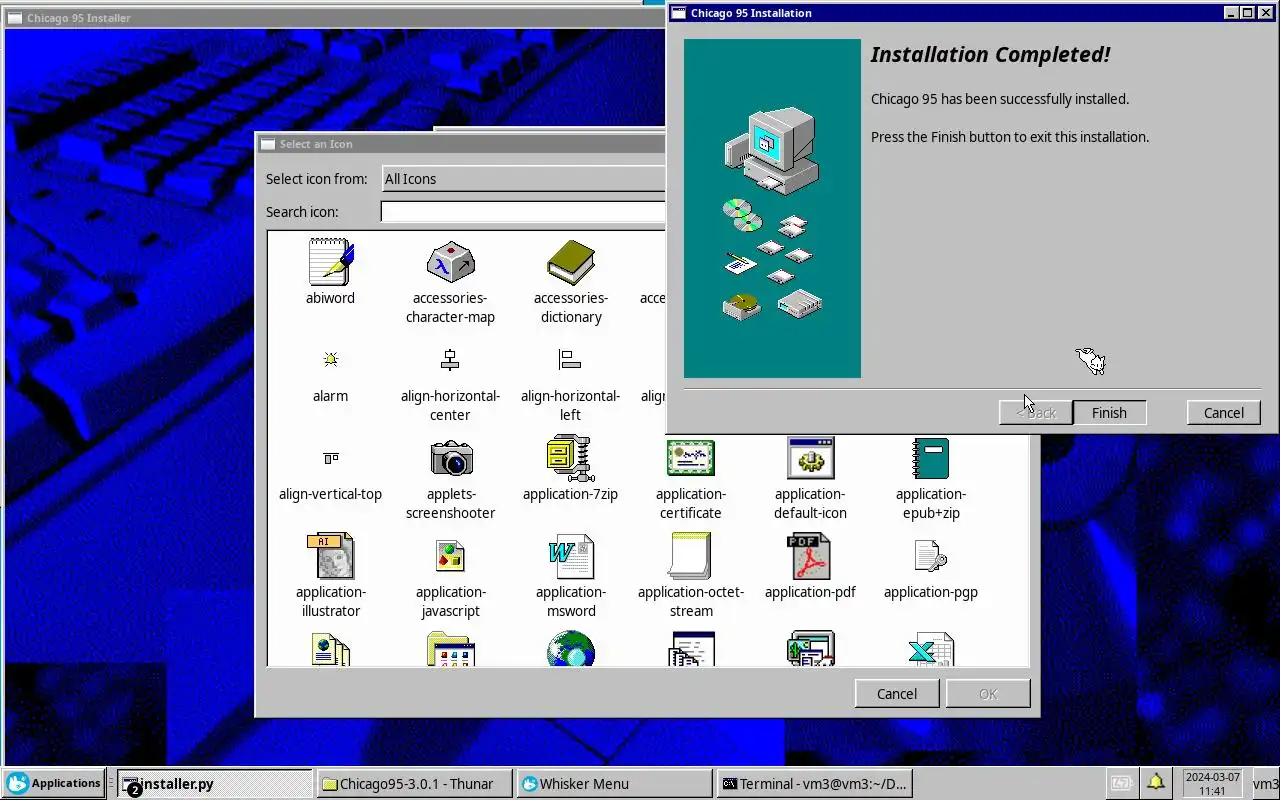
Task: Pick the application-msword icon
Action: click(x=570, y=555)
